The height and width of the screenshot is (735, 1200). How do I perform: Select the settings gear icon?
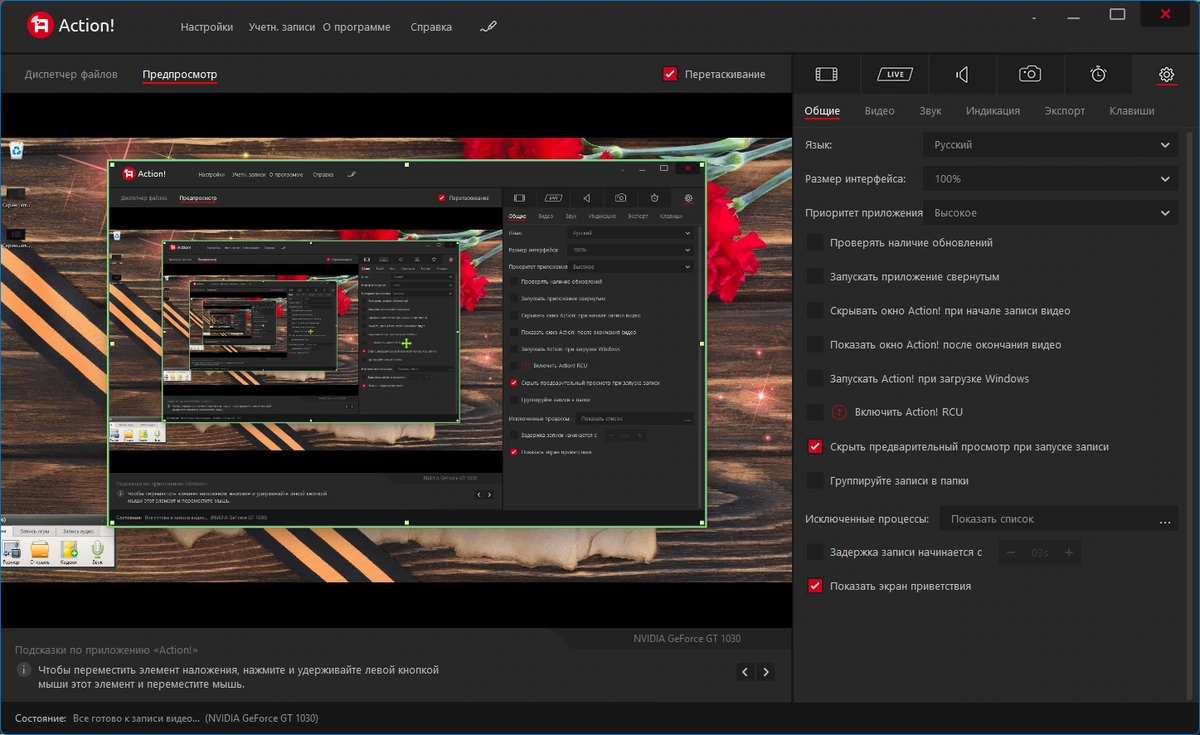(x=1166, y=74)
